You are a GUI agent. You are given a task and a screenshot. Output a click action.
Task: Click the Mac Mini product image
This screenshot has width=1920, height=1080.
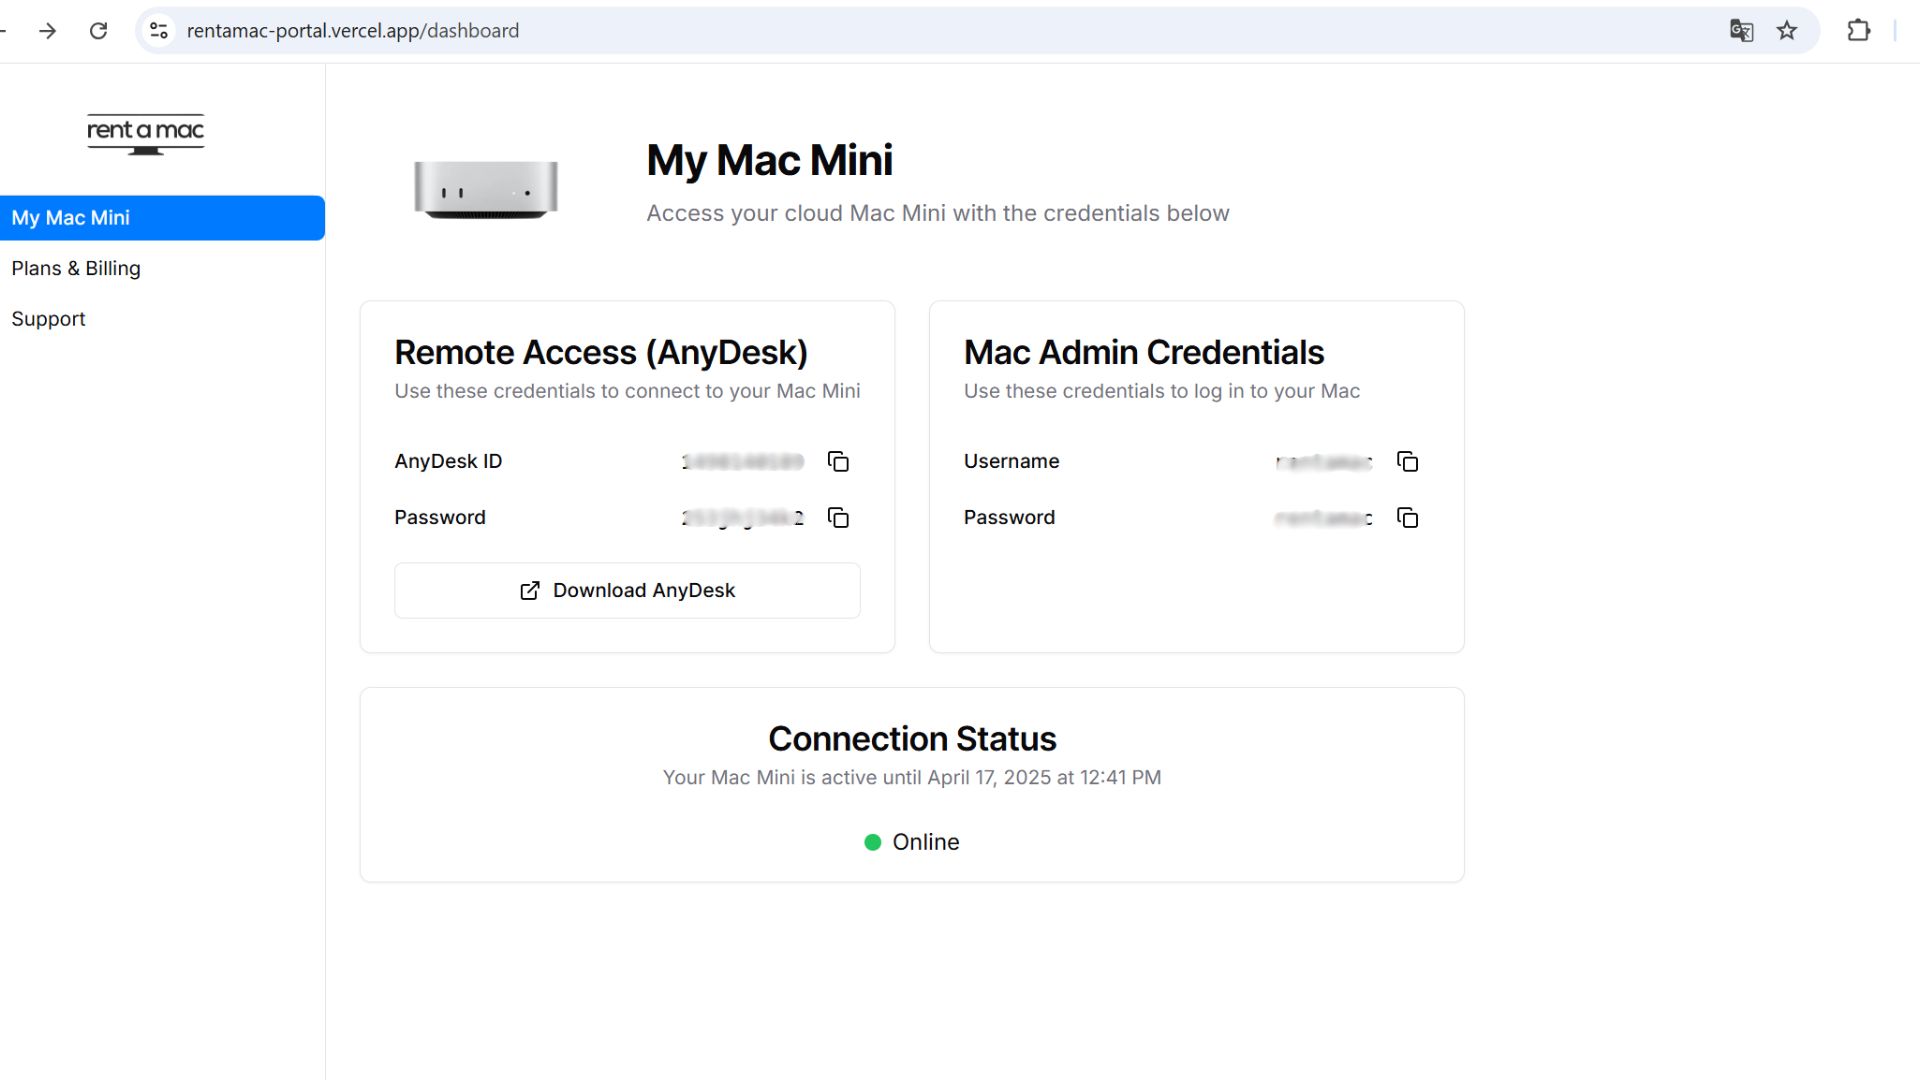pos(486,189)
